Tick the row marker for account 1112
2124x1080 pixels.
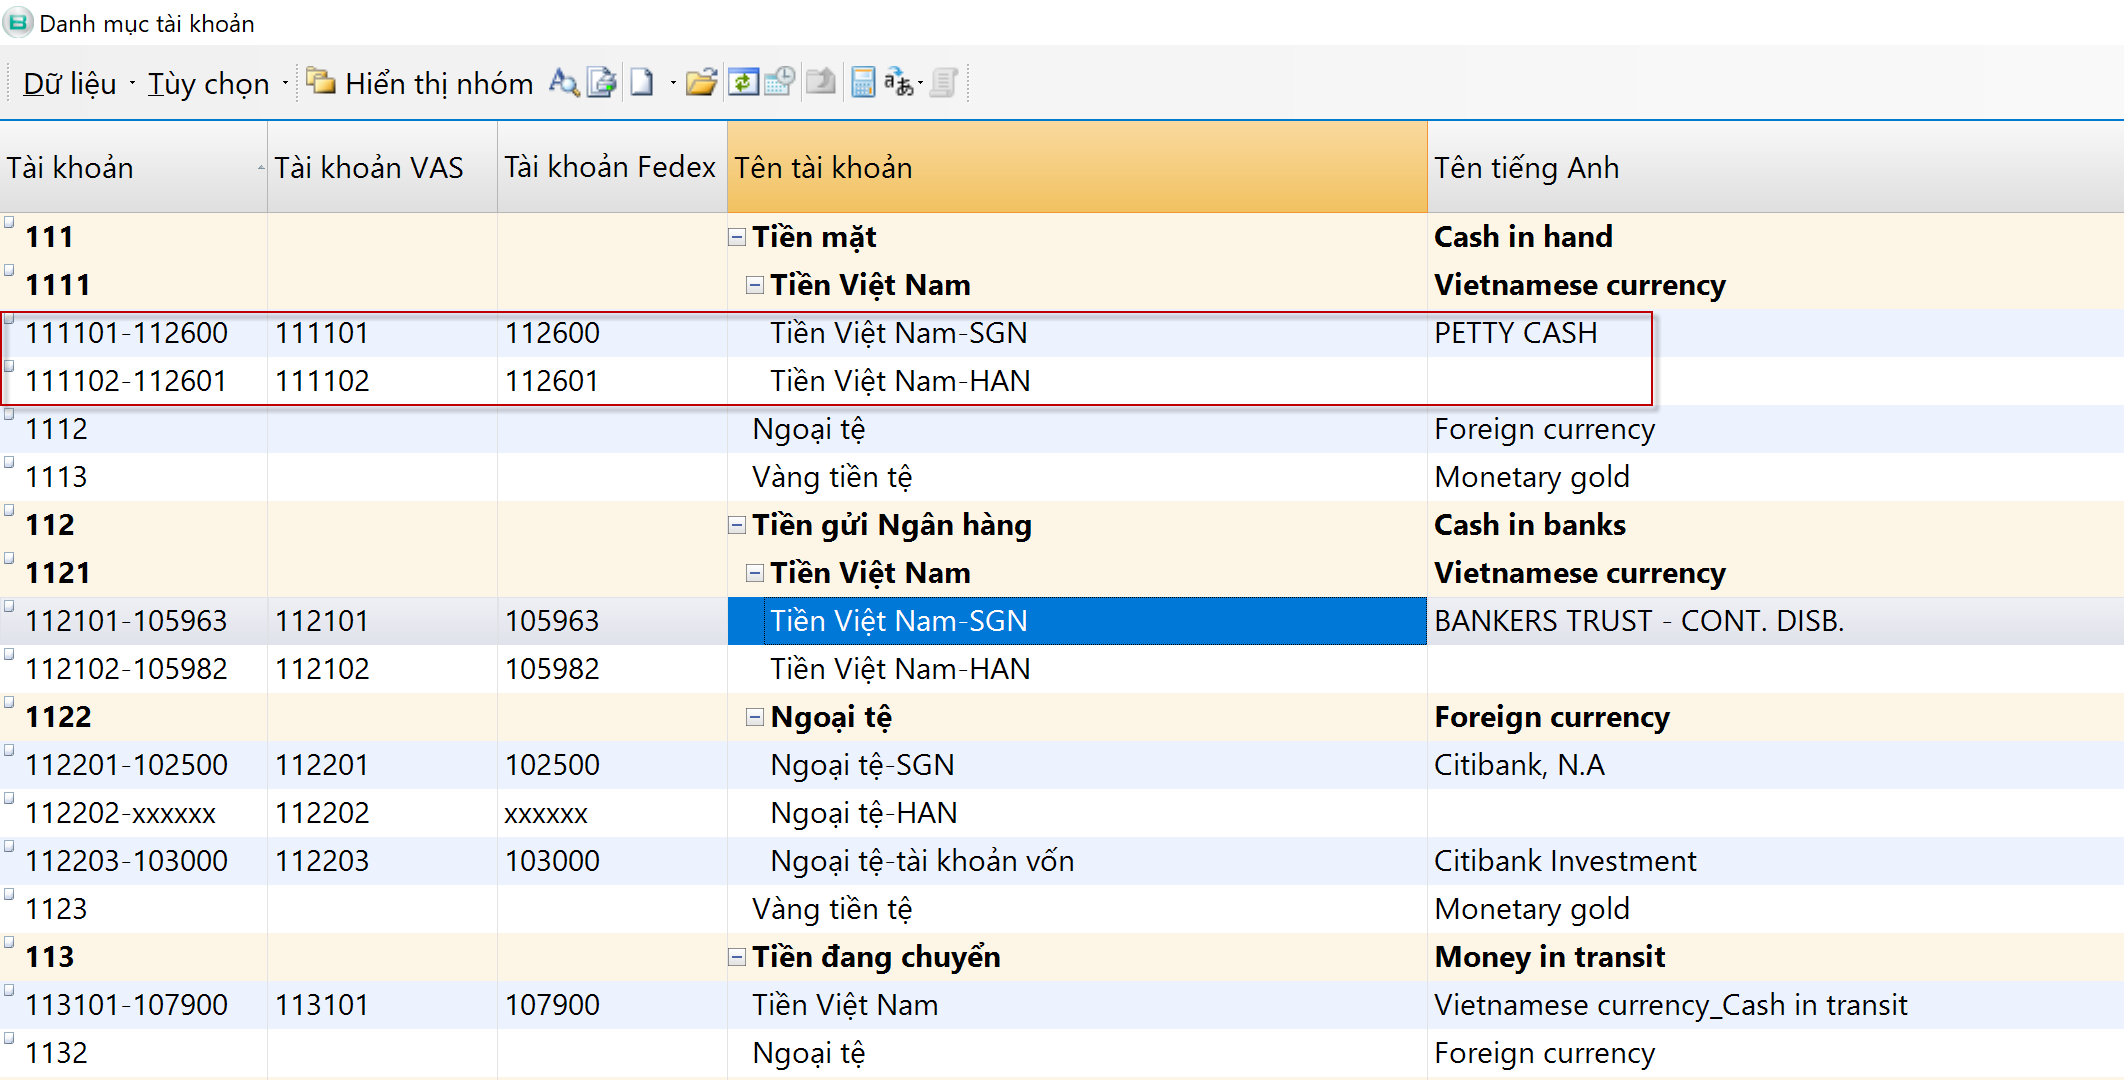tap(9, 414)
